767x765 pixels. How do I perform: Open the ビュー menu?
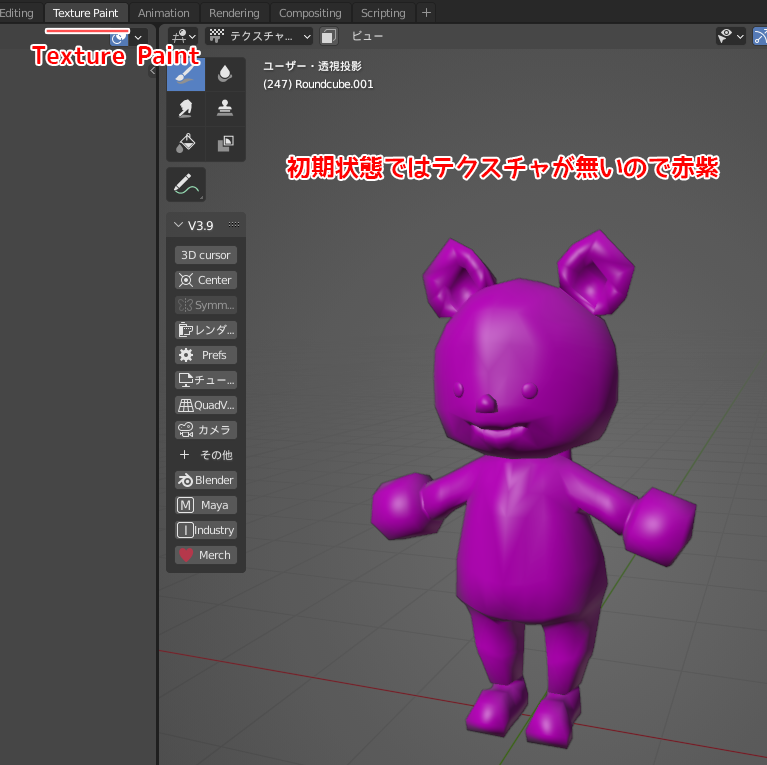pos(367,36)
